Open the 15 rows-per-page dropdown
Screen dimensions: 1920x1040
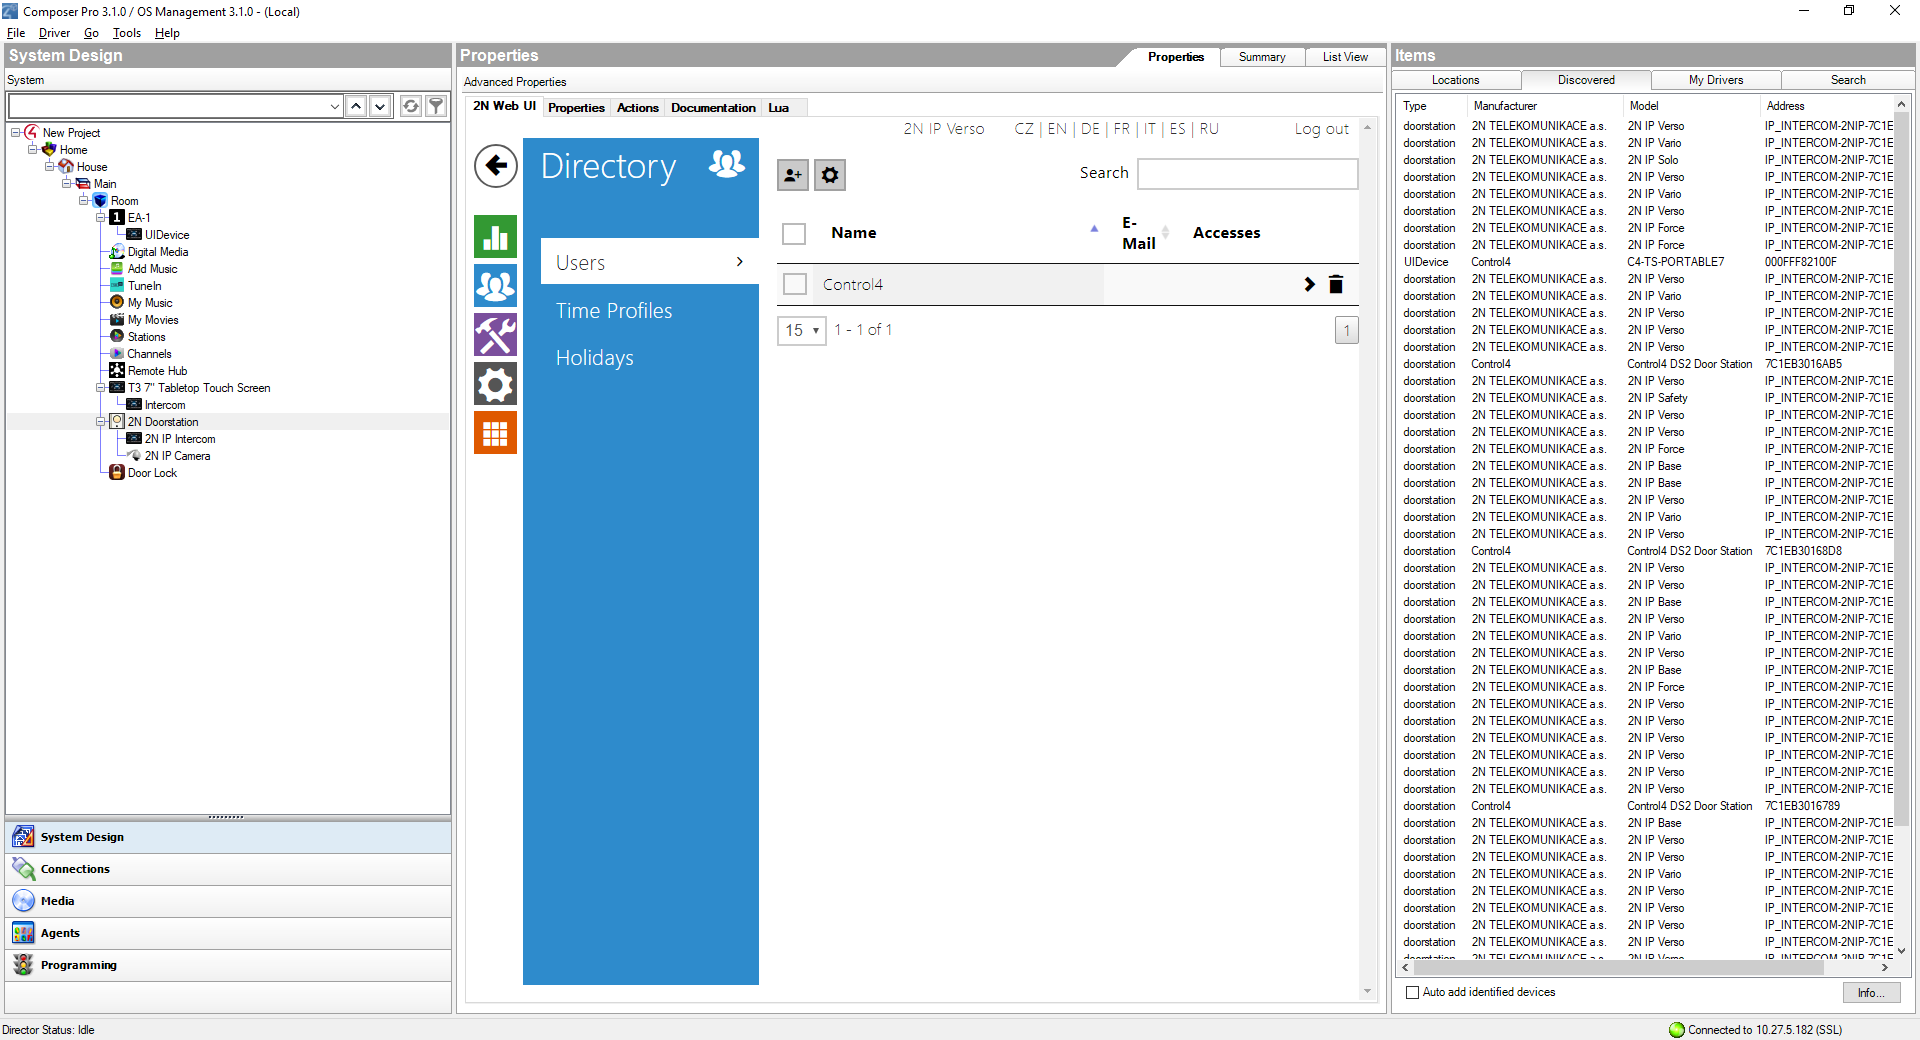click(802, 330)
